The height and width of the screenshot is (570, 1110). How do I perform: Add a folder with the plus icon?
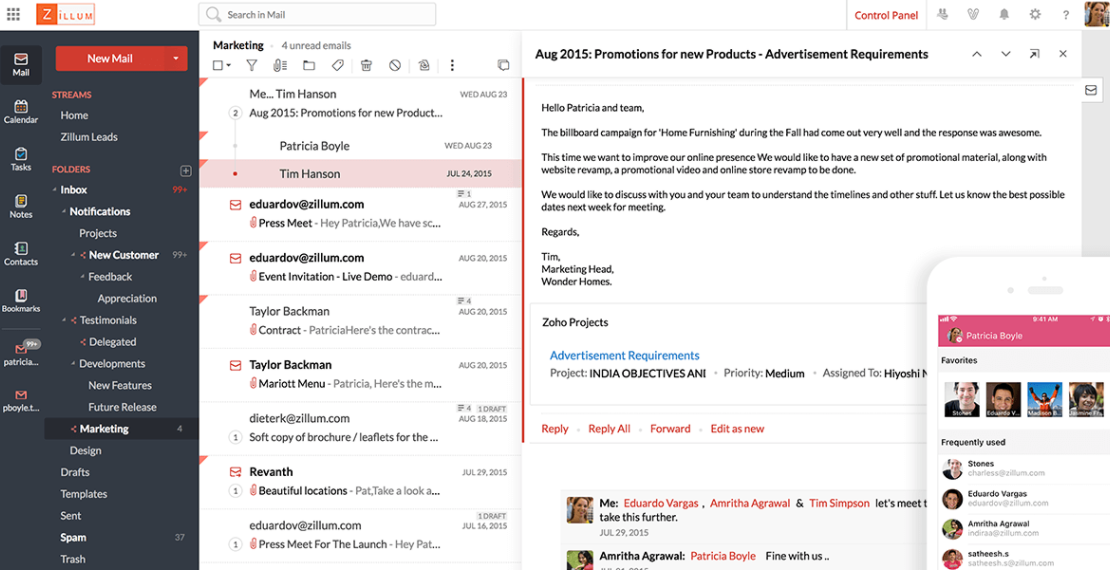(185, 171)
